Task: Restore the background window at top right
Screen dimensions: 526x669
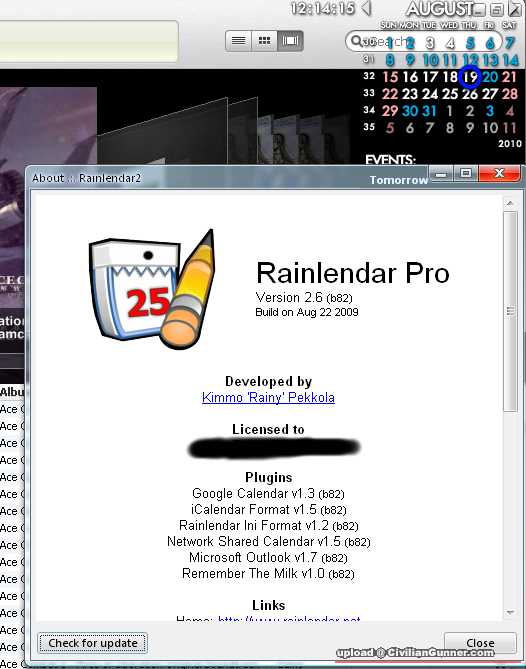Action: tap(497, 9)
